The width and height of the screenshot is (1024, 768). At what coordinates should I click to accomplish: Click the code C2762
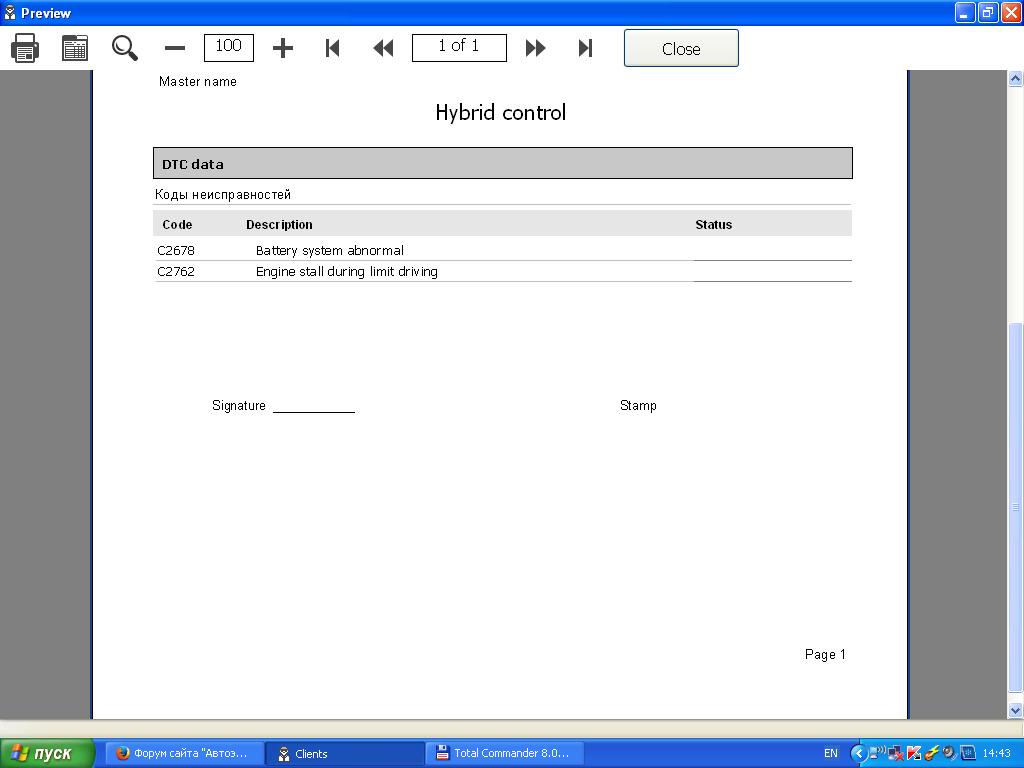(176, 272)
